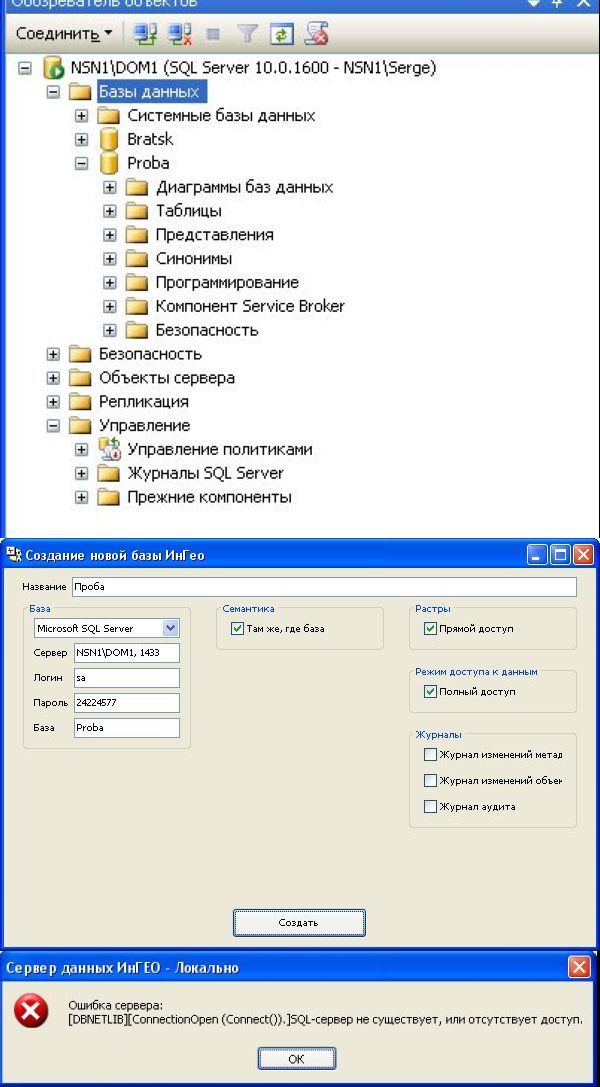Select the NSN1\DOM1 server icon

point(53,68)
